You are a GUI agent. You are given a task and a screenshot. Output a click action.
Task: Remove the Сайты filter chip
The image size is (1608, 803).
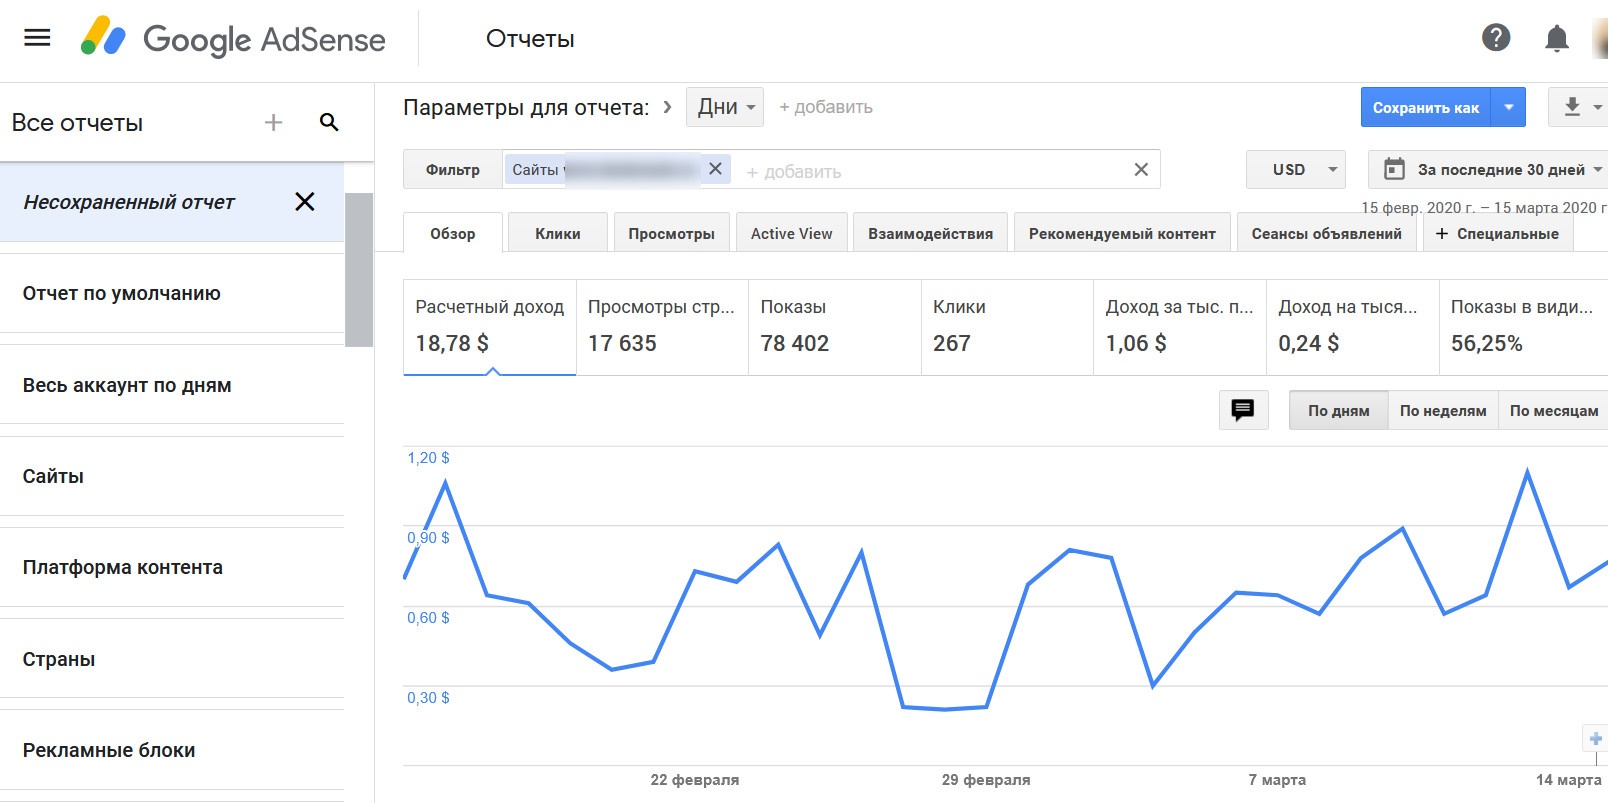(715, 169)
